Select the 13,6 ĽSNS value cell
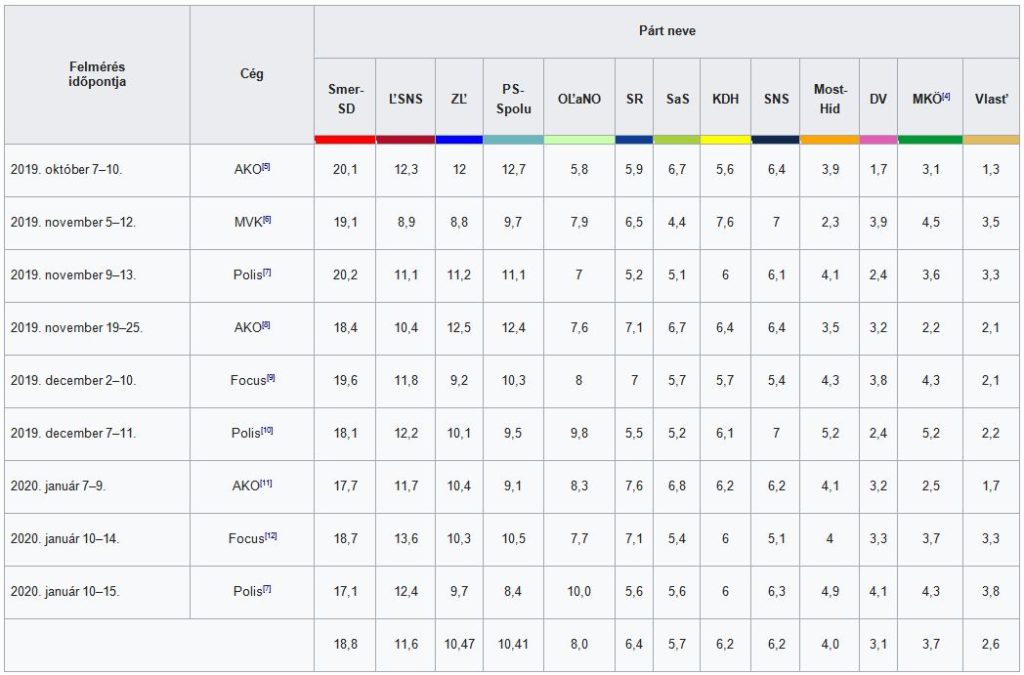Image resolution: width=1024 pixels, height=675 pixels. [x=405, y=539]
